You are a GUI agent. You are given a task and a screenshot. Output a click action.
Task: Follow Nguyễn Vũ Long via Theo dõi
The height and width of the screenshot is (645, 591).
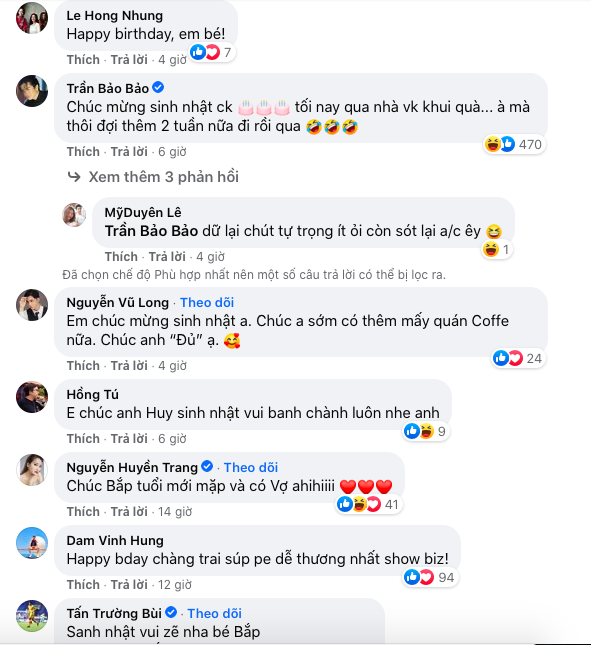pyautogui.click(x=207, y=303)
